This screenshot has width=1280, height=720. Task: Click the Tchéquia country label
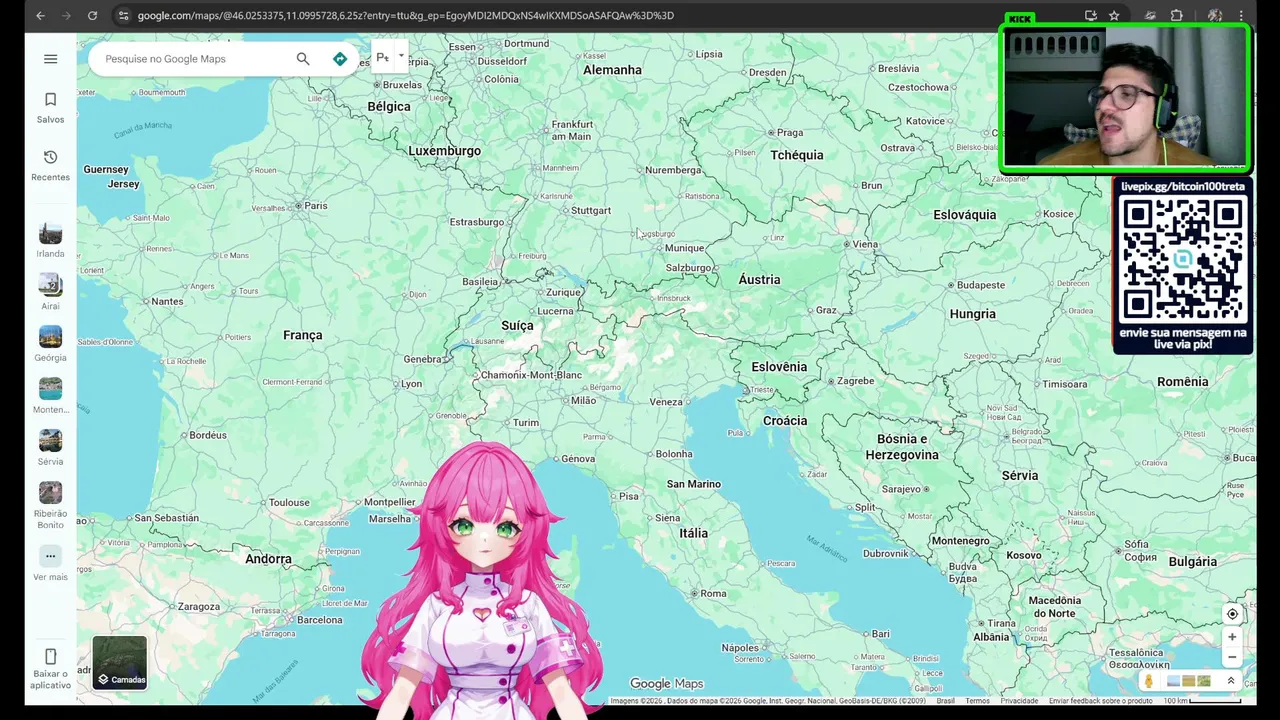pos(797,155)
